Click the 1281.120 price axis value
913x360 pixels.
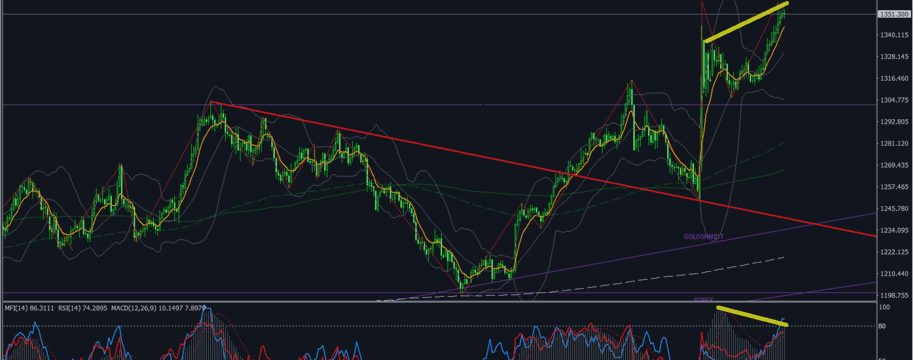tap(893, 144)
